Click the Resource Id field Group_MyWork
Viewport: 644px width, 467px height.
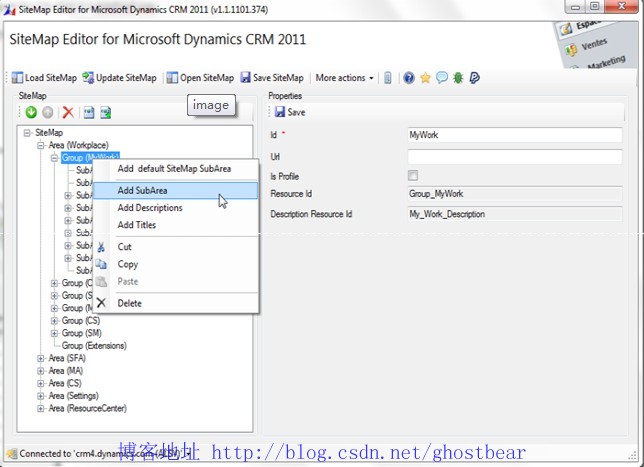click(515, 194)
